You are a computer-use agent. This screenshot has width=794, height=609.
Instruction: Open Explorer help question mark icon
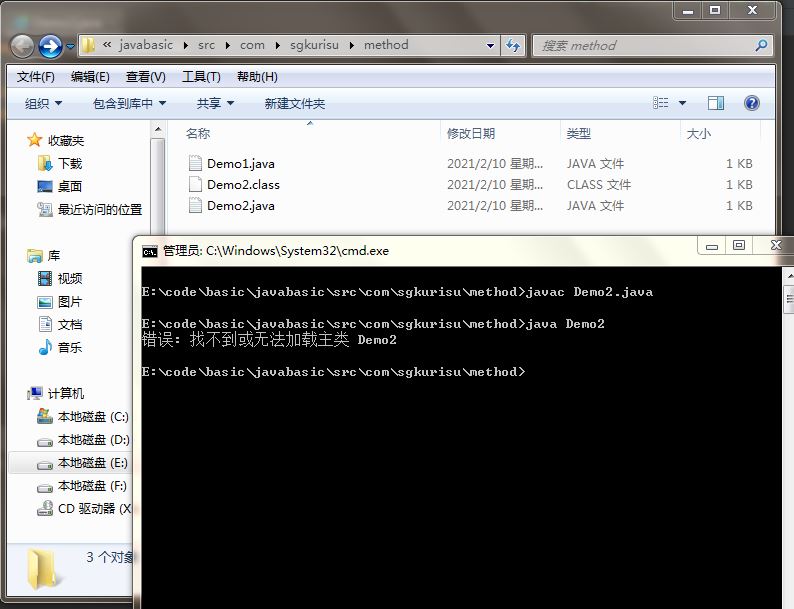(x=751, y=103)
